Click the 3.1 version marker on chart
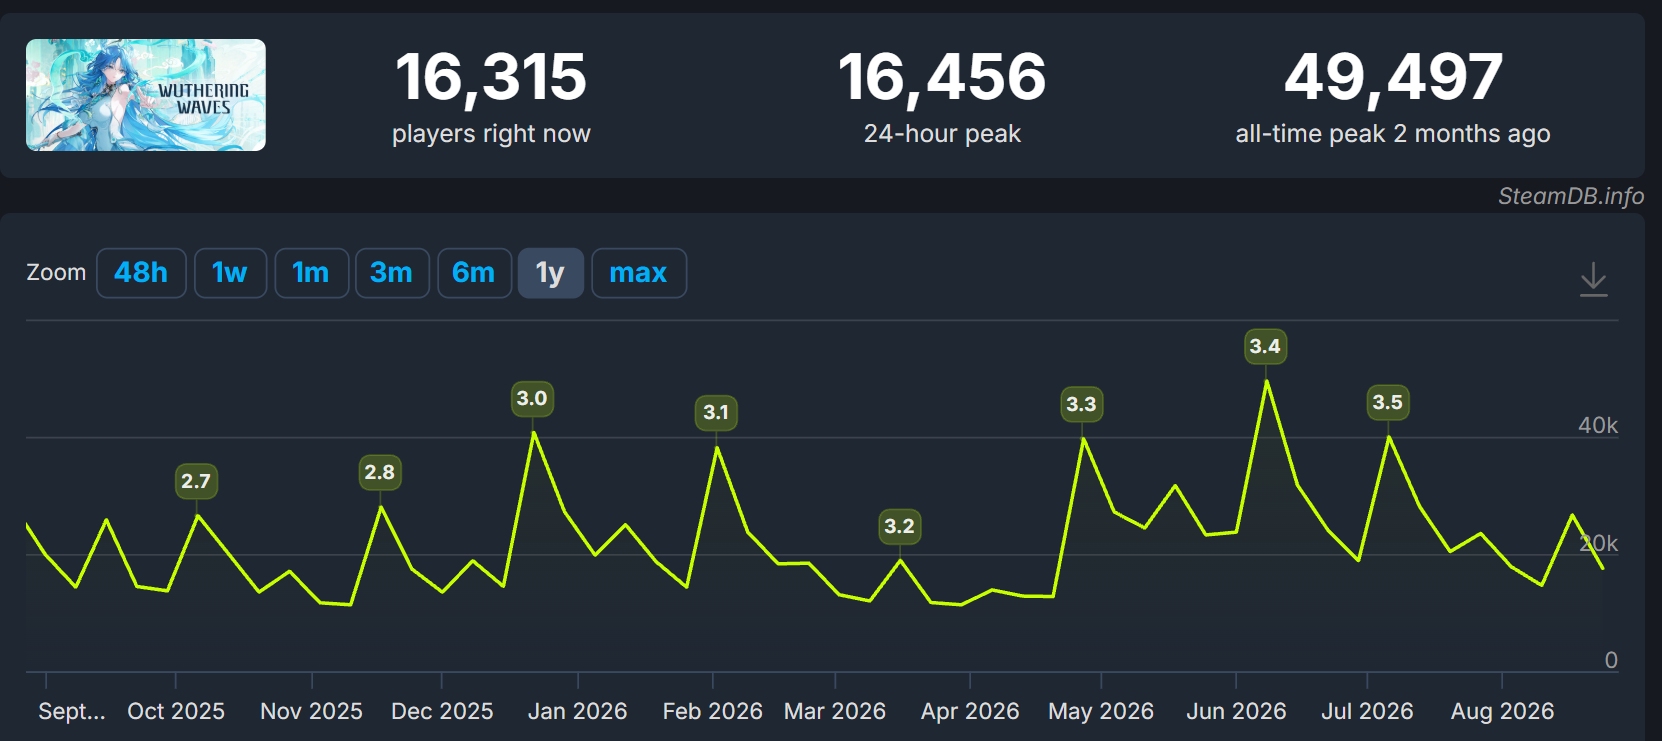 coord(716,412)
